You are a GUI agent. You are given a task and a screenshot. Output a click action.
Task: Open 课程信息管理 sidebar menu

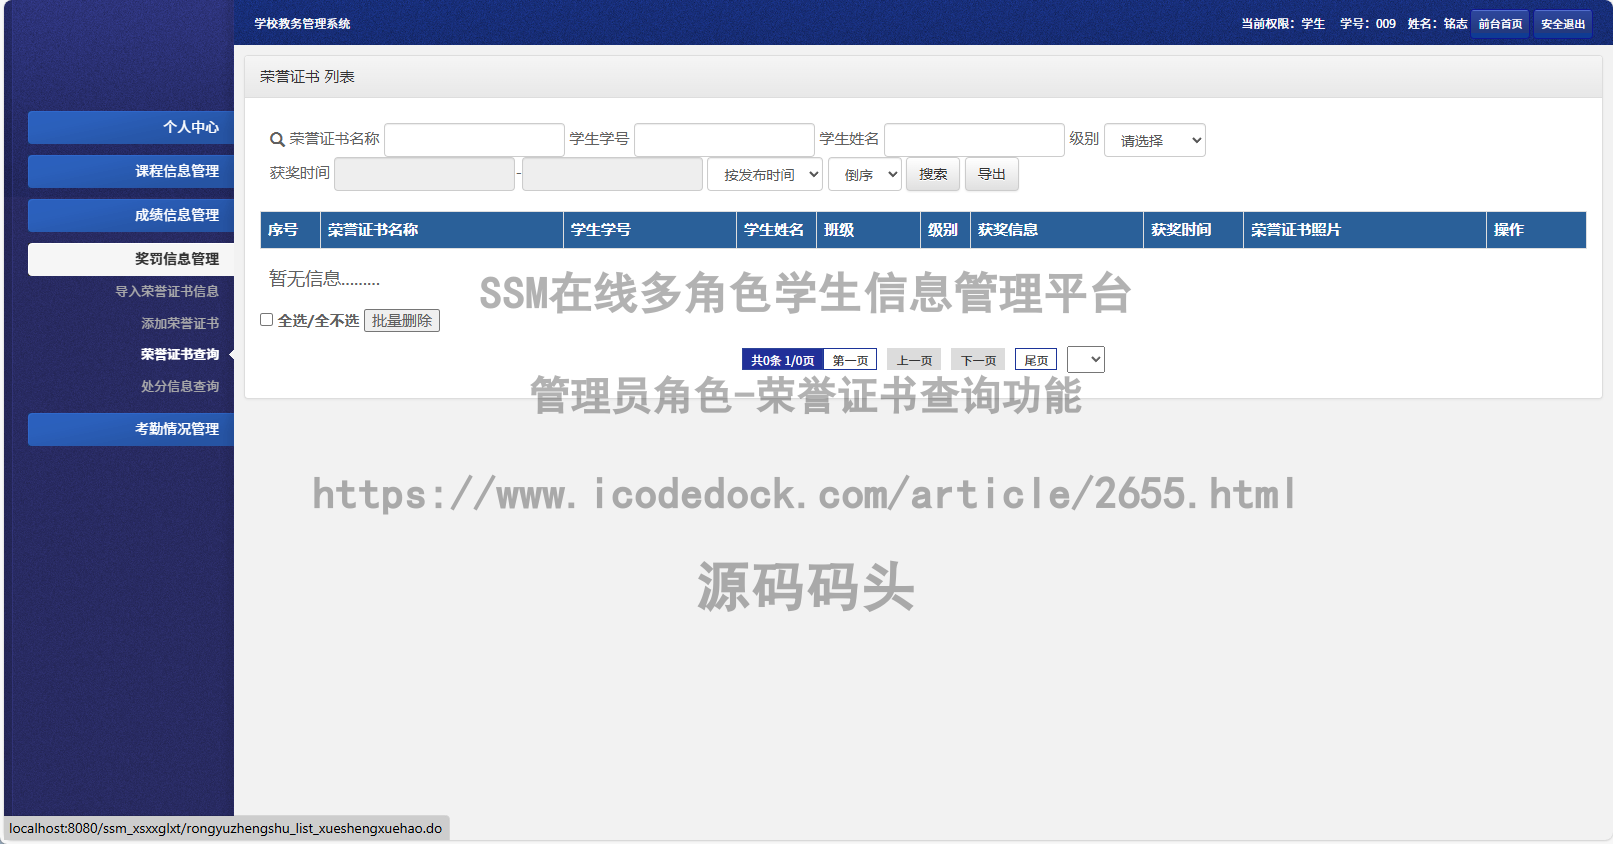131,171
